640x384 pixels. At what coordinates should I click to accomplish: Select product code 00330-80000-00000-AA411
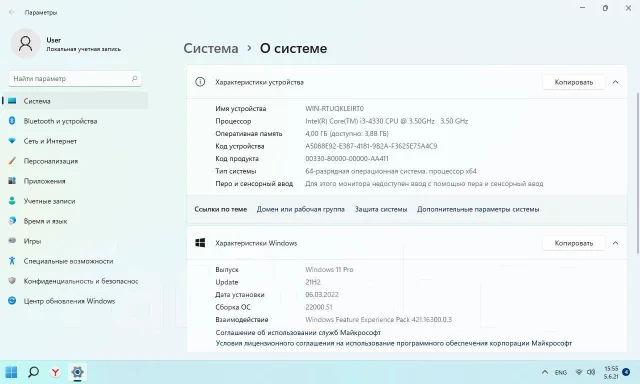[347, 159]
